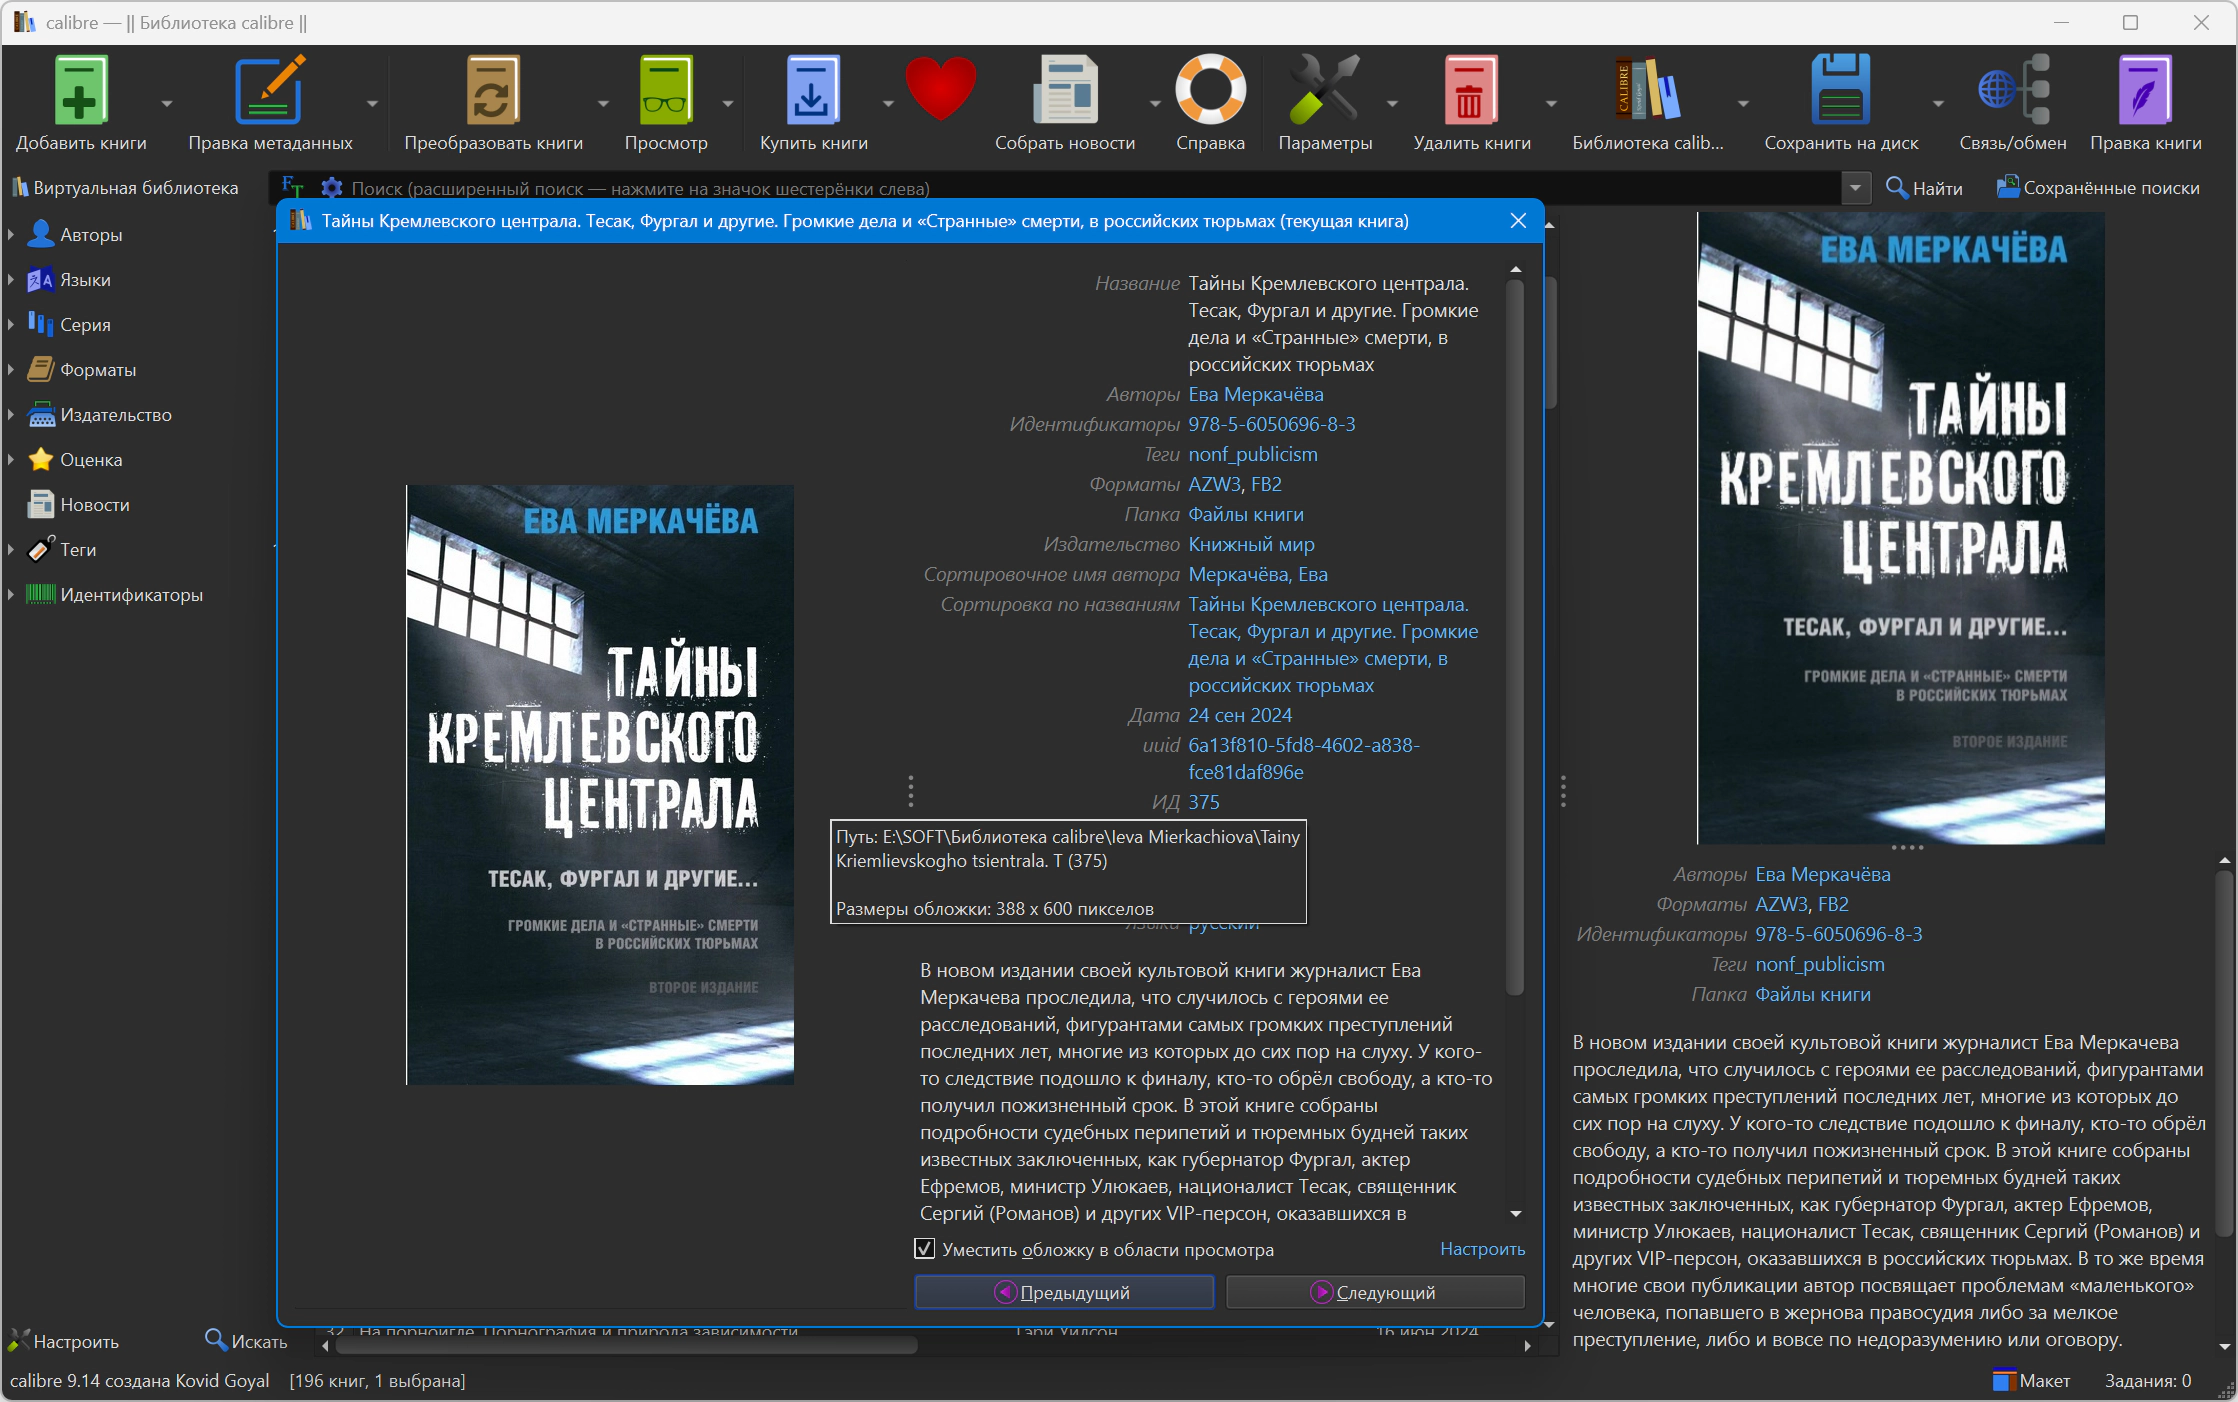Open the Virtual library menu
2238x1402 pixels.
coord(126,188)
